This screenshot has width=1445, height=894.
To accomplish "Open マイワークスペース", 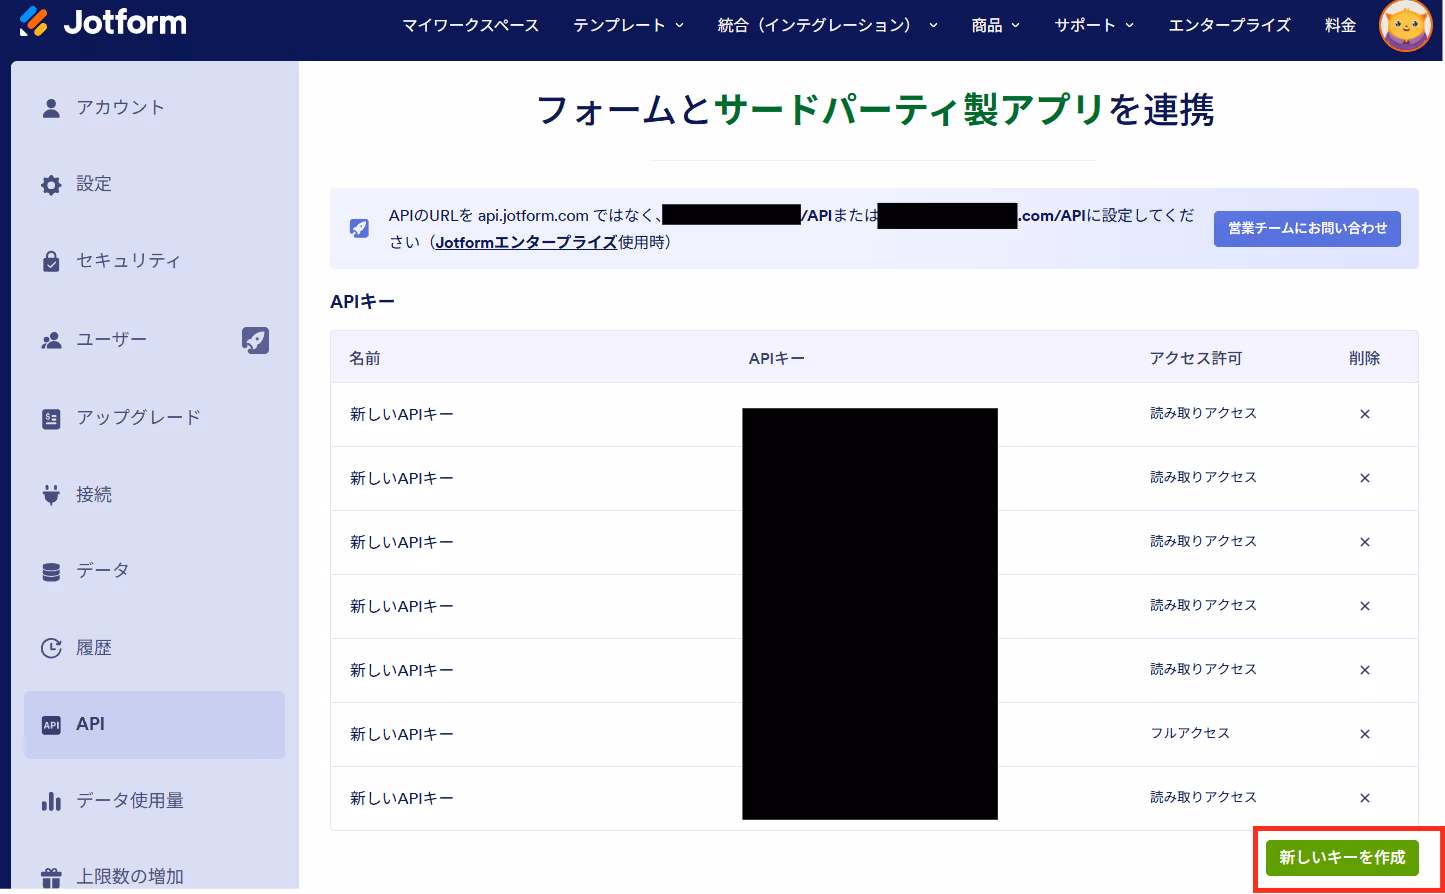I will pyautogui.click(x=471, y=25).
